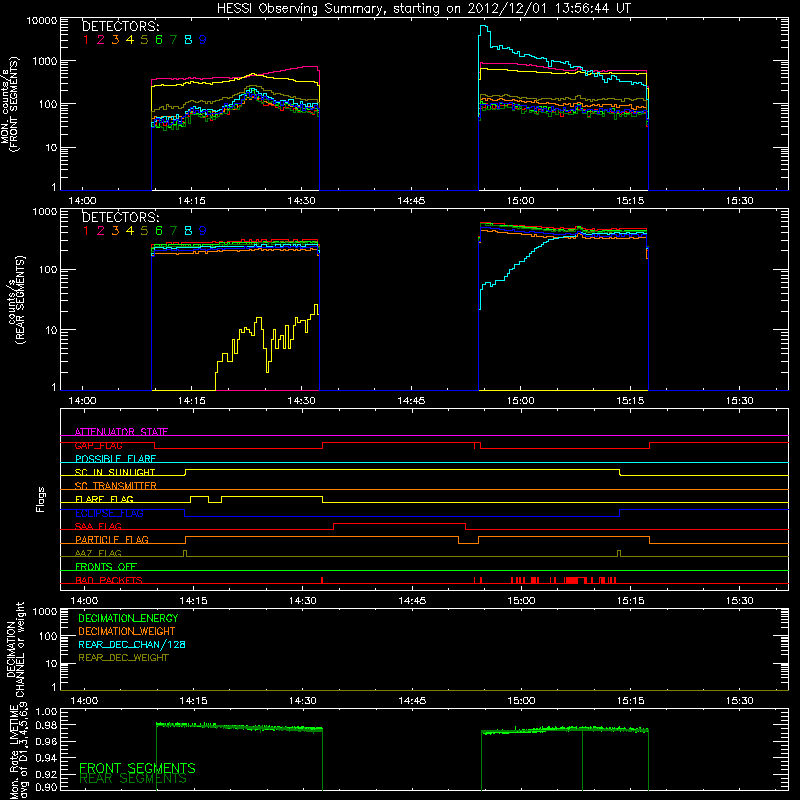The image size is (800, 800).
Task: Select the DETECTORS: label in the rear segments plot
Action: click(120, 217)
